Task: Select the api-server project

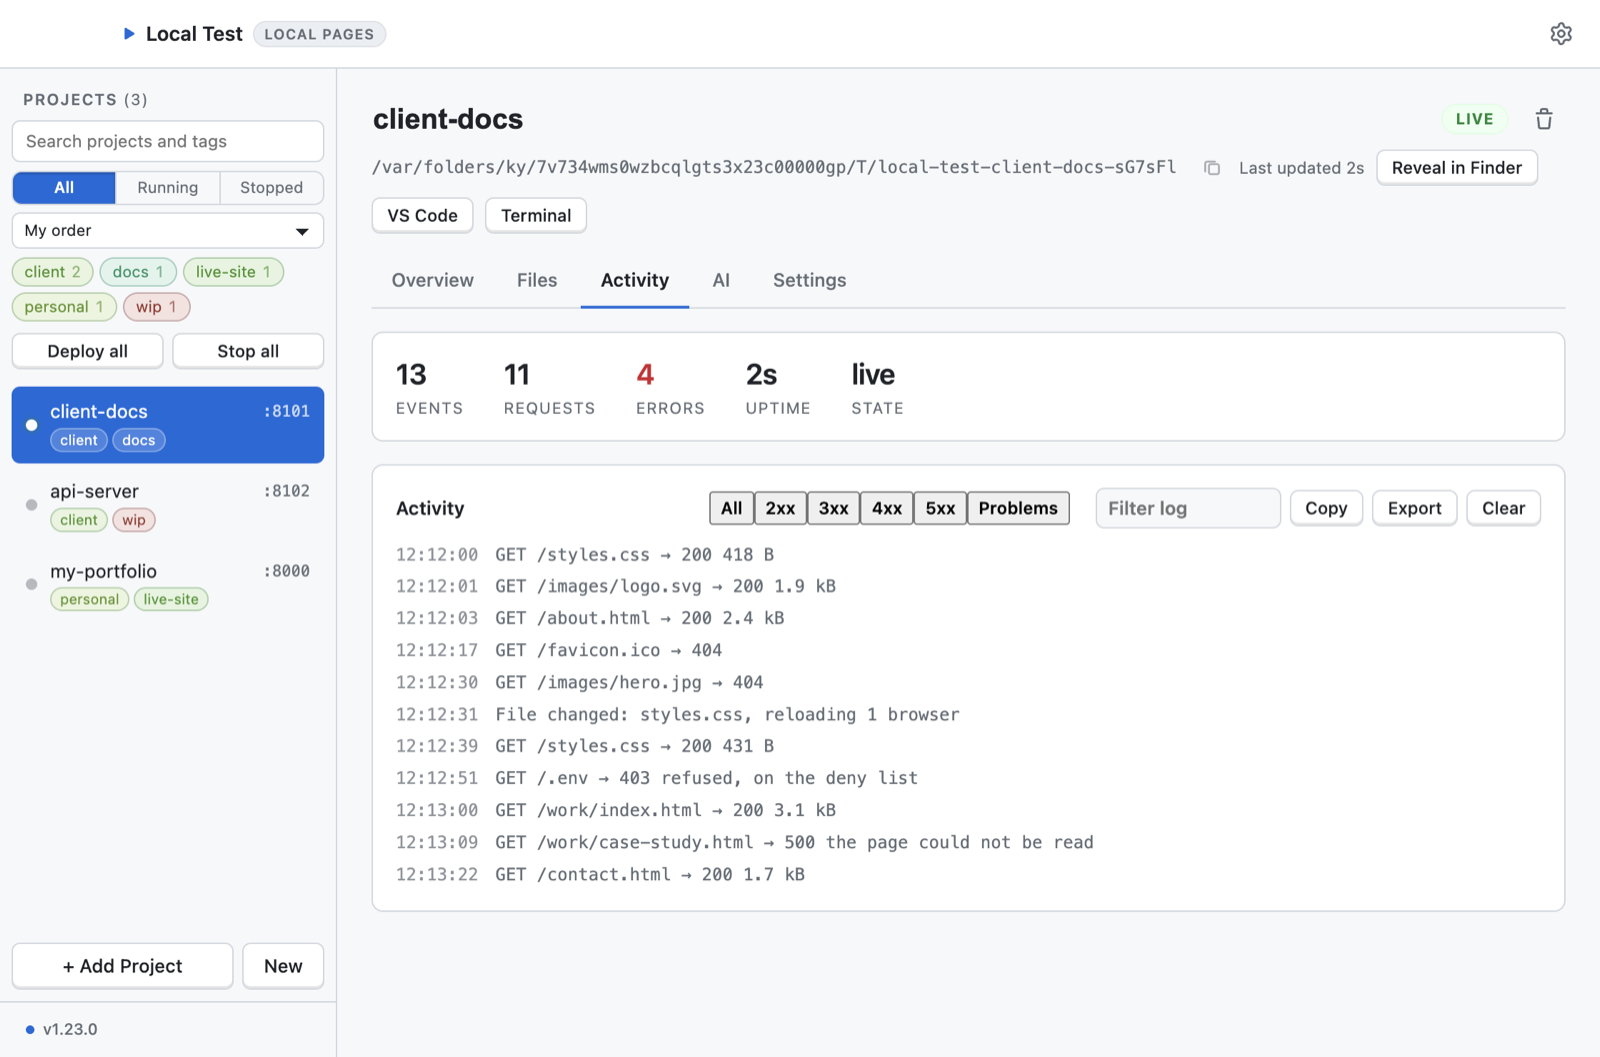Action: pos(168,505)
